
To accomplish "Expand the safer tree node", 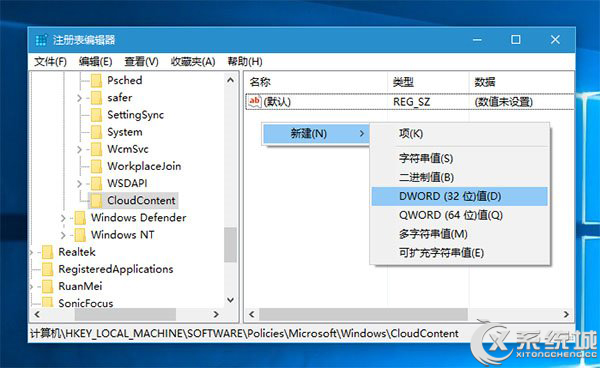I will tap(79, 98).
